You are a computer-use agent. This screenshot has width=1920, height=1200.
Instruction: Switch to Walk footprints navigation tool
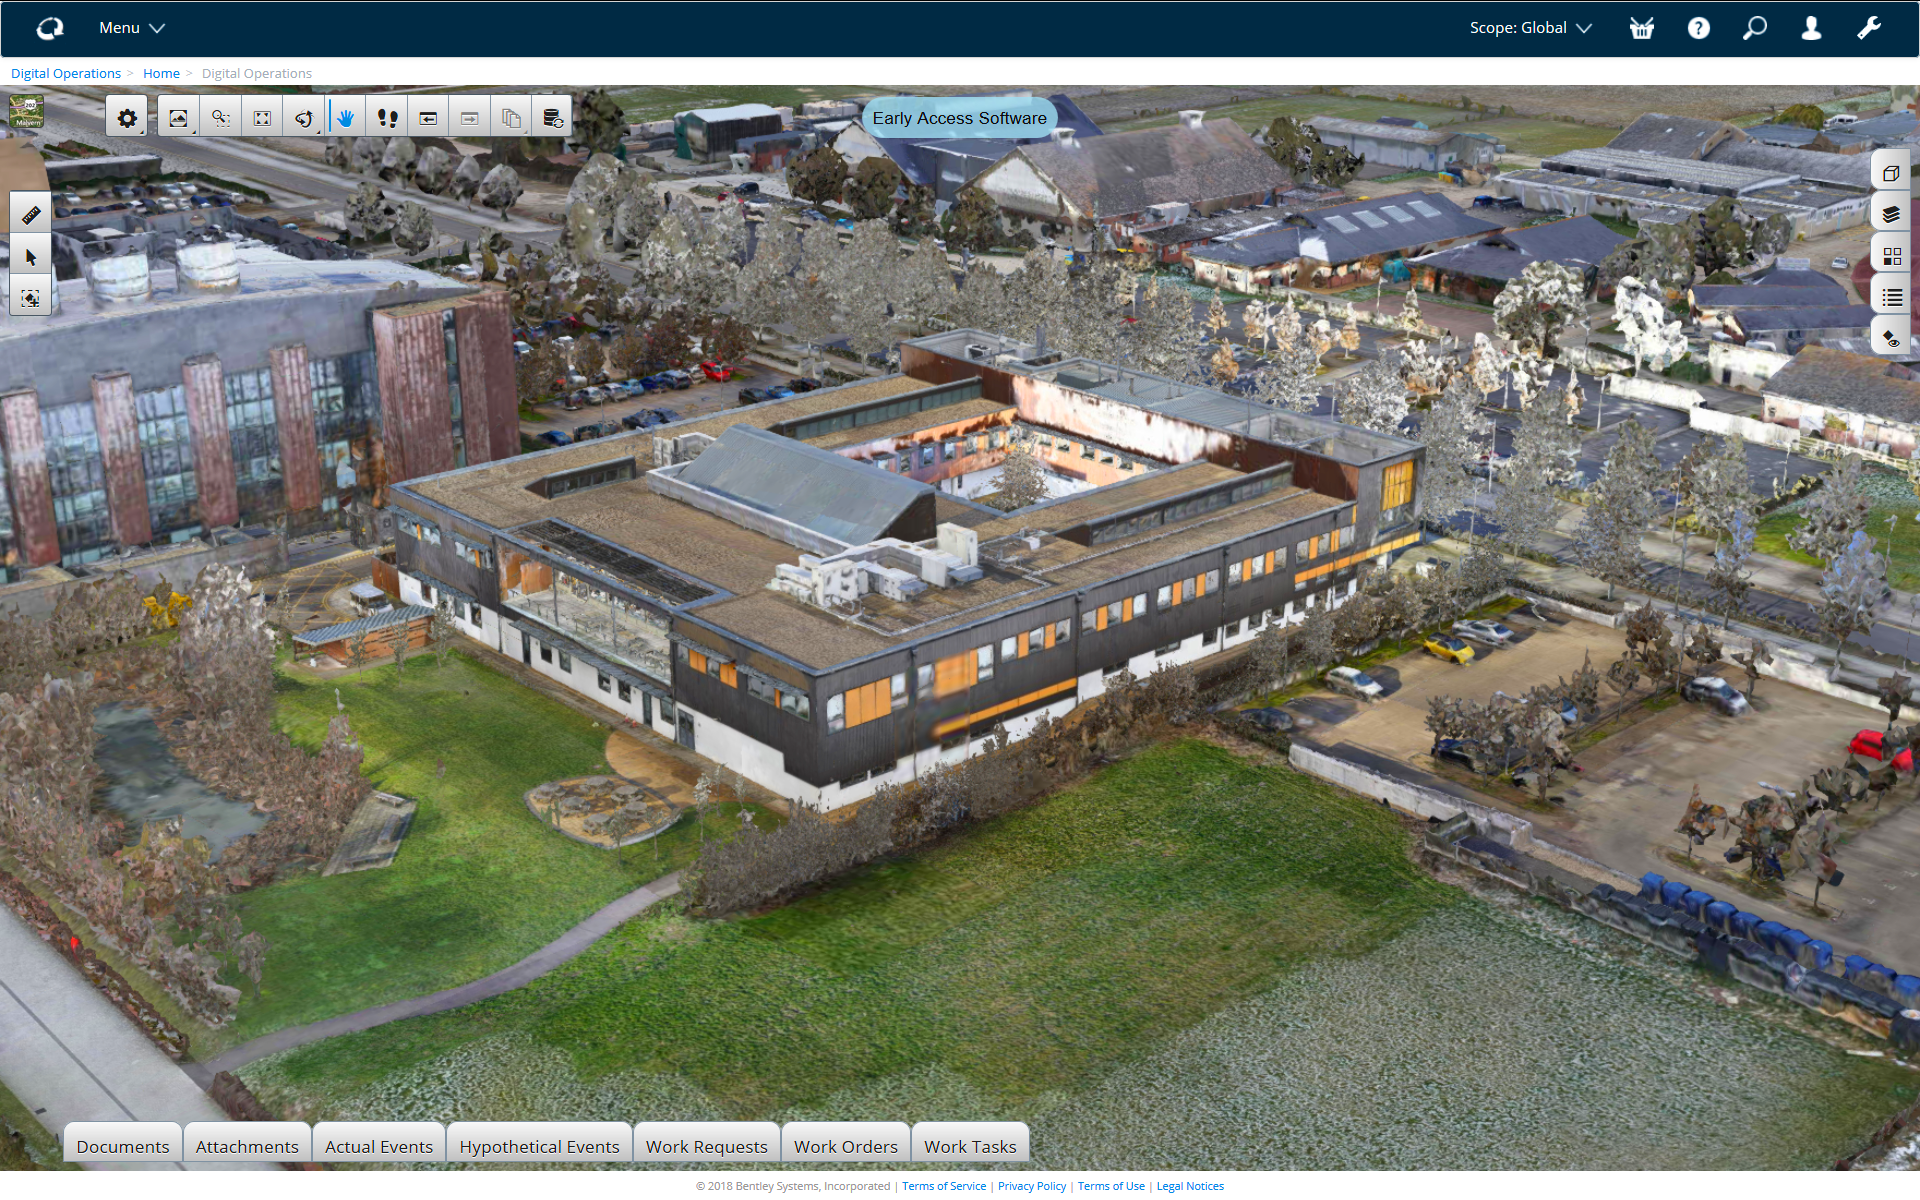(x=387, y=118)
